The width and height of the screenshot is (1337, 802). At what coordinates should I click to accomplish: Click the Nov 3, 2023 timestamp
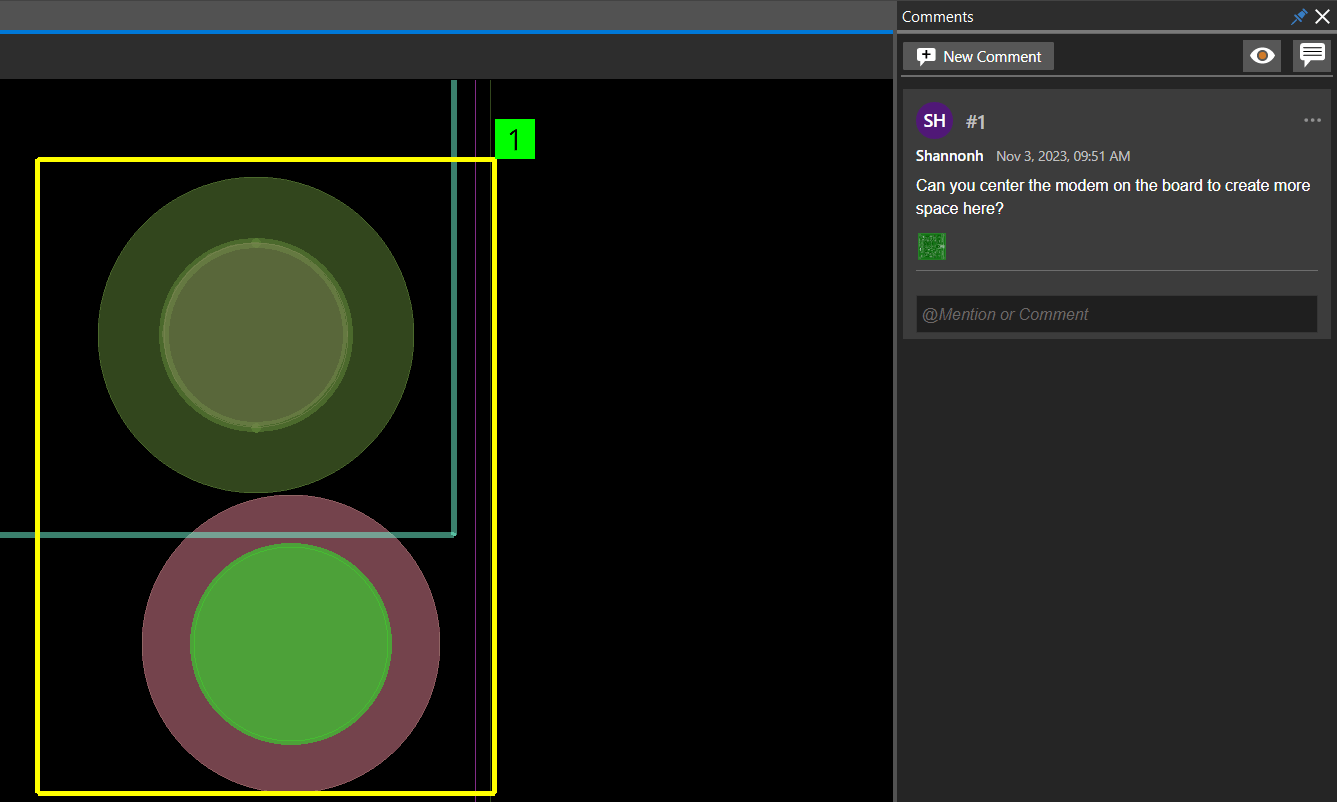pyautogui.click(x=1063, y=156)
